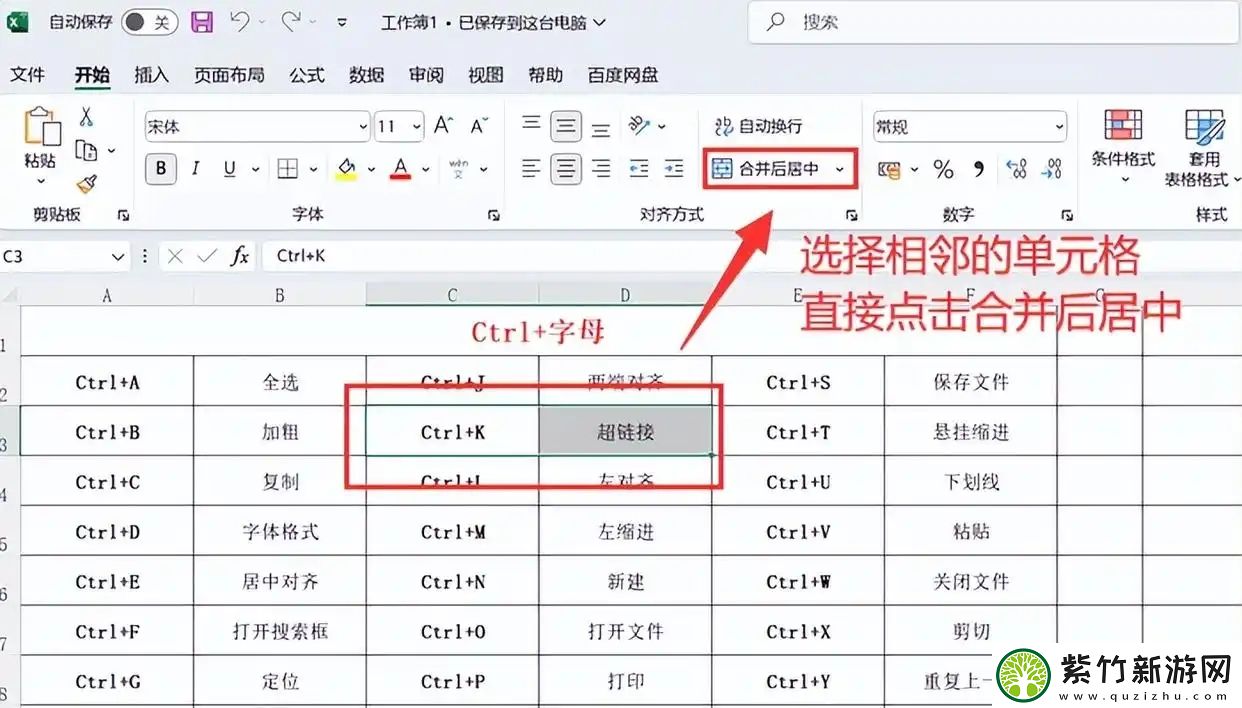Viewport: 1242px width, 708px height.
Task: Click the Paste clipboard icon
Action: (x=41, y=127)
